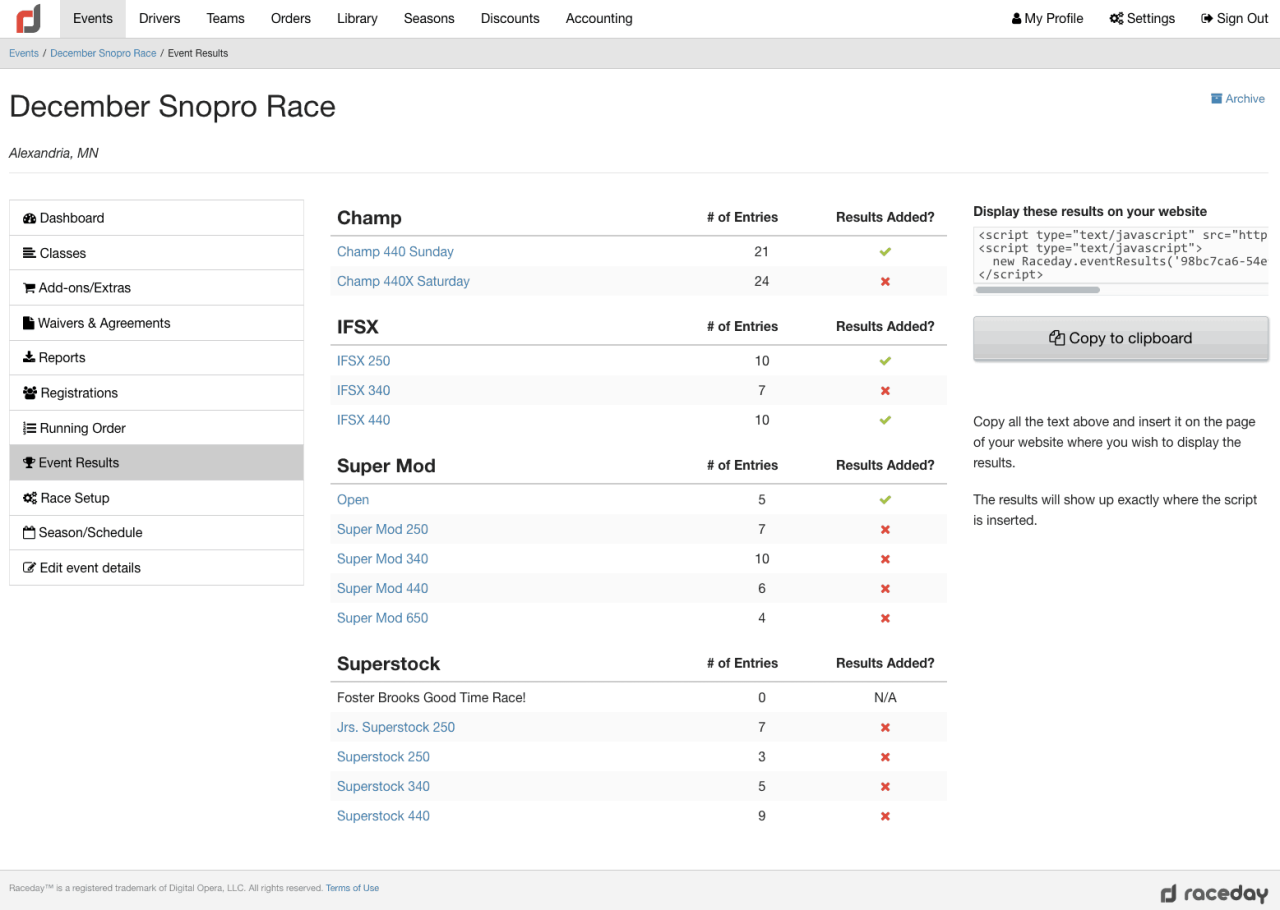Click the trophy icon beside Event Results

tap(29, 463)
